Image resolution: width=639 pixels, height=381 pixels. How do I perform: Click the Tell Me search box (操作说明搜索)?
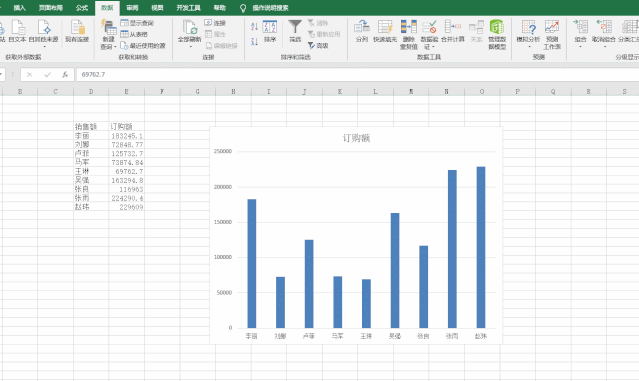tap(270, 8)
